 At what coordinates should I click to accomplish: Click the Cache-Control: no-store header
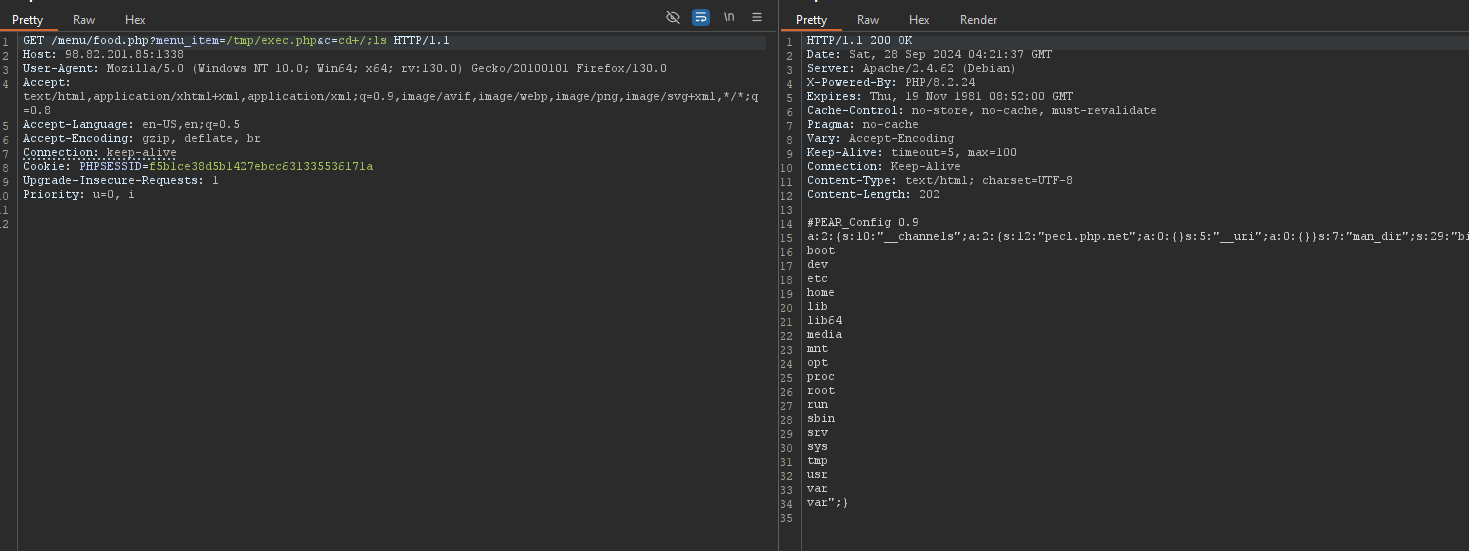pyautogui.click(x=981, y=111)
